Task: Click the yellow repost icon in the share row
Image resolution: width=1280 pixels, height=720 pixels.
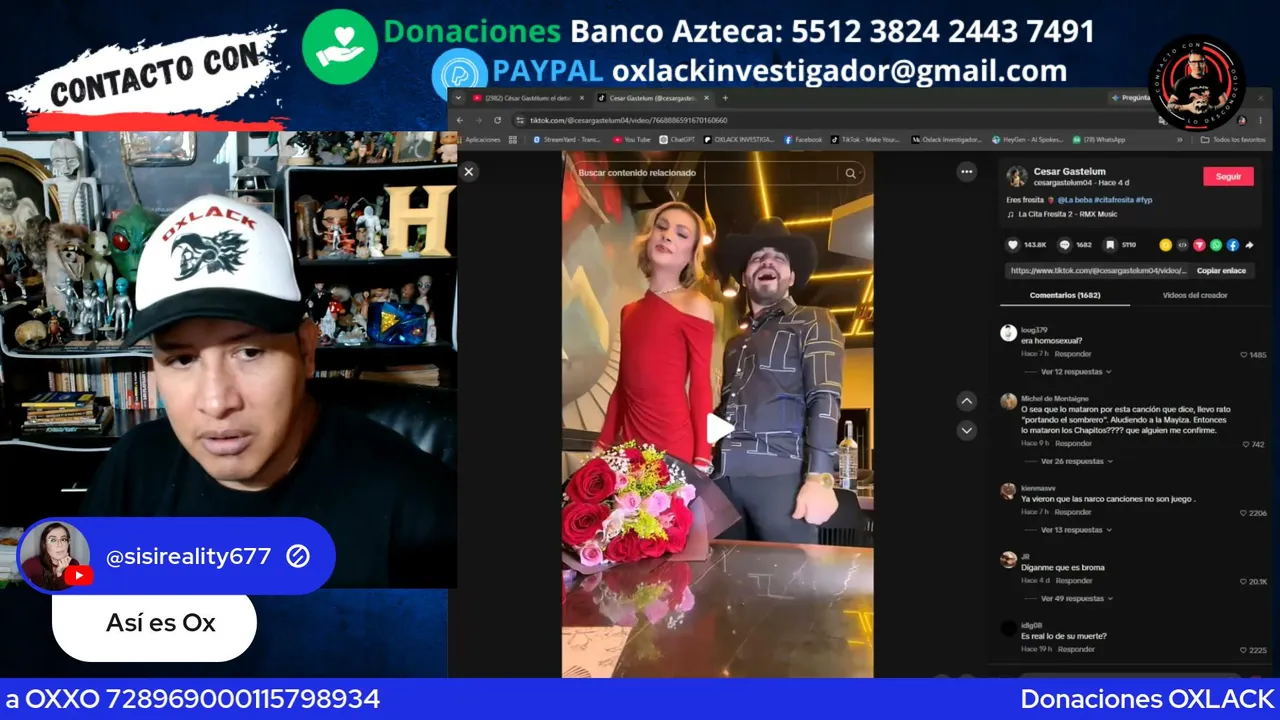Action: 1165,245
